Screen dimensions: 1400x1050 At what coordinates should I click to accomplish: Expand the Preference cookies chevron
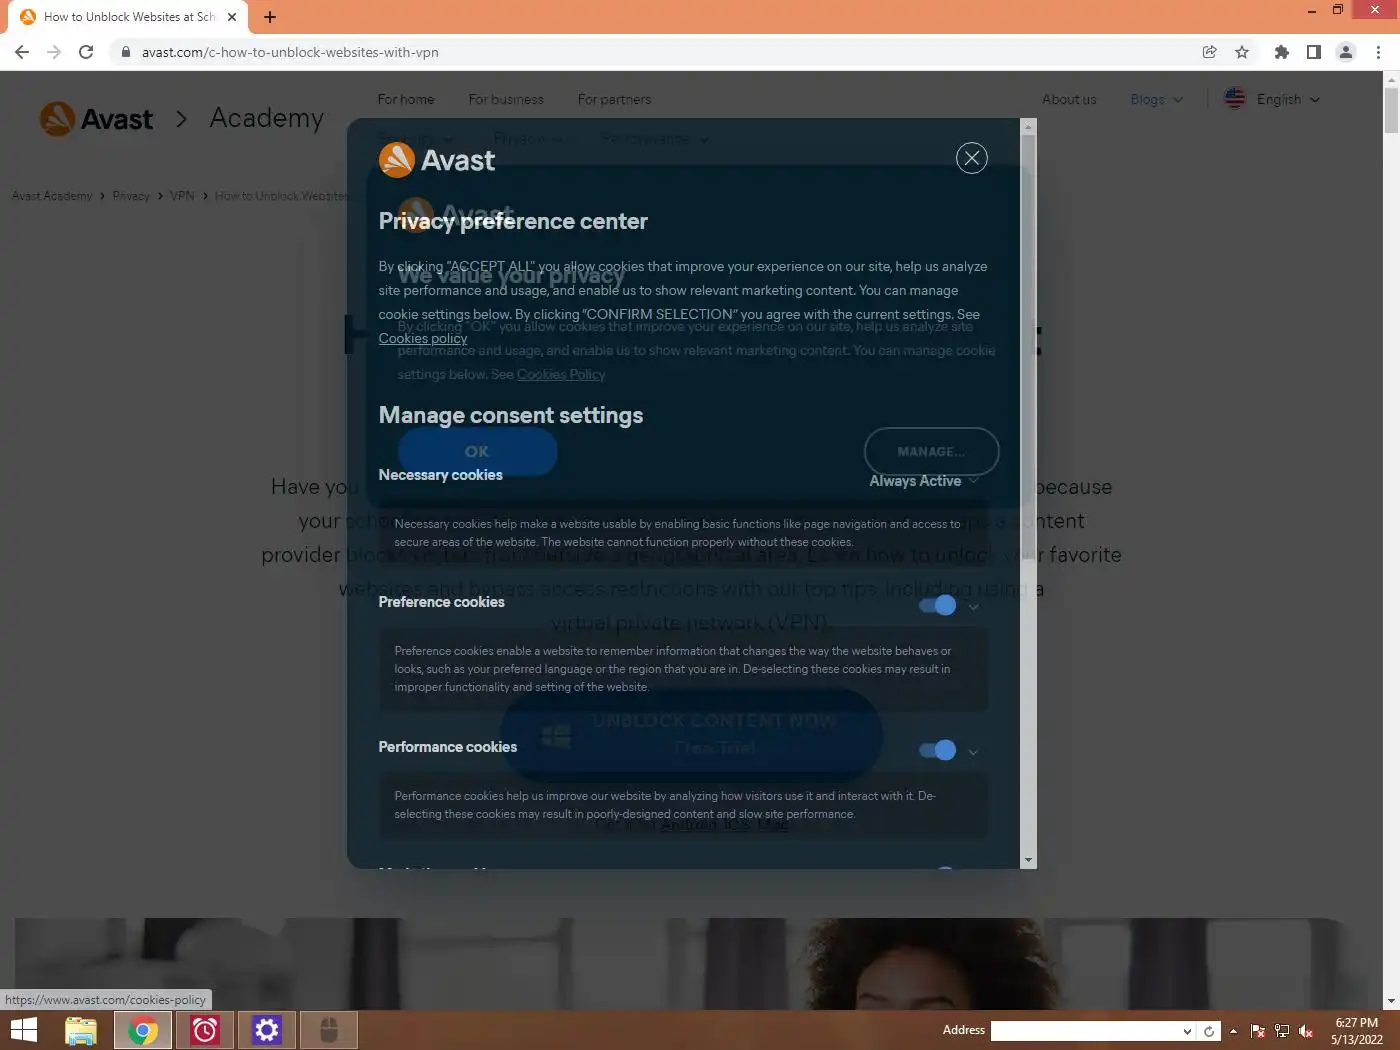click(x=973, y=606)
